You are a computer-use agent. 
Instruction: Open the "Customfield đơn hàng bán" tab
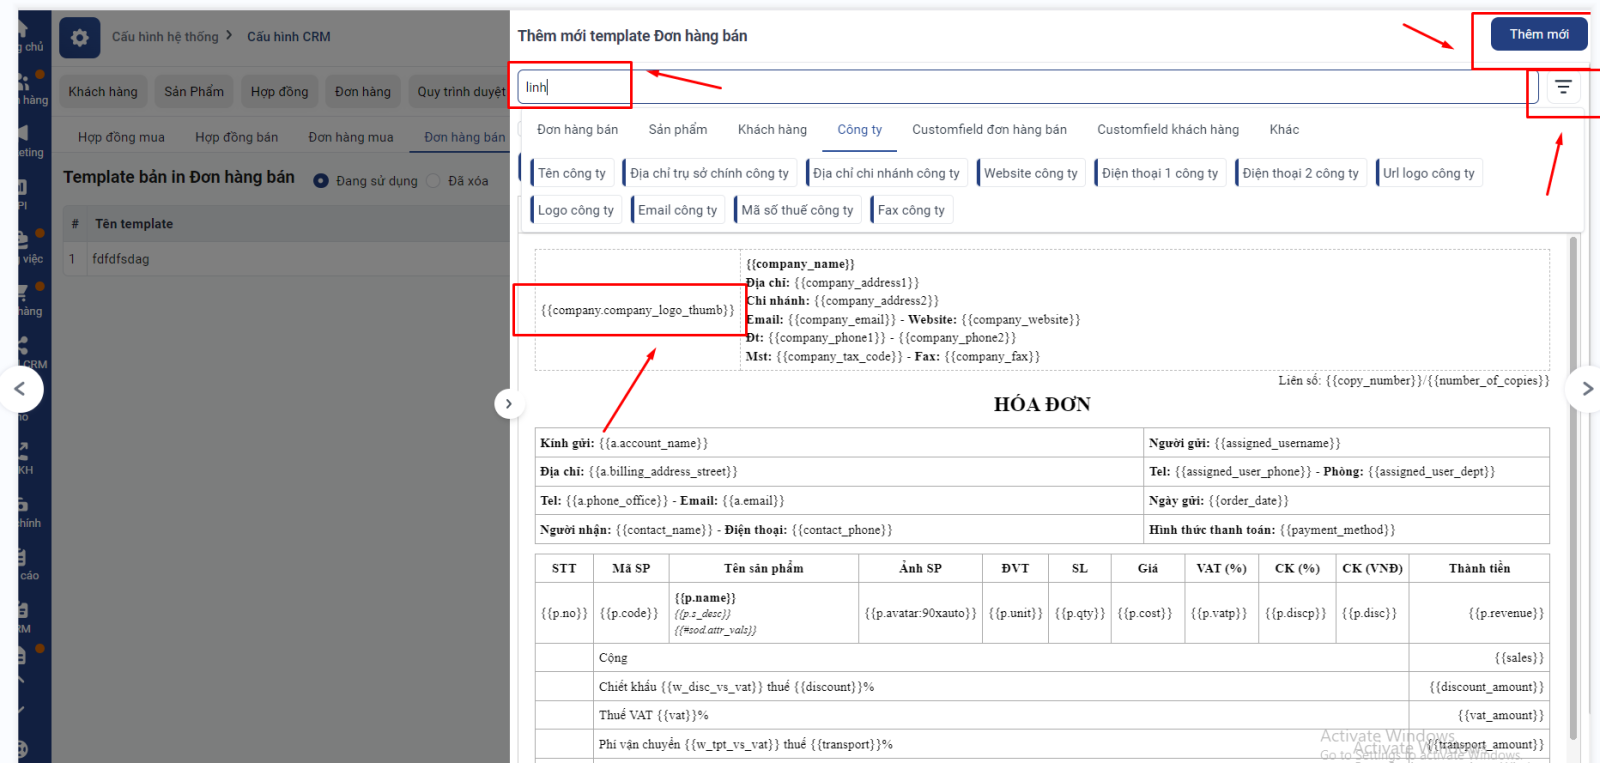988,130
